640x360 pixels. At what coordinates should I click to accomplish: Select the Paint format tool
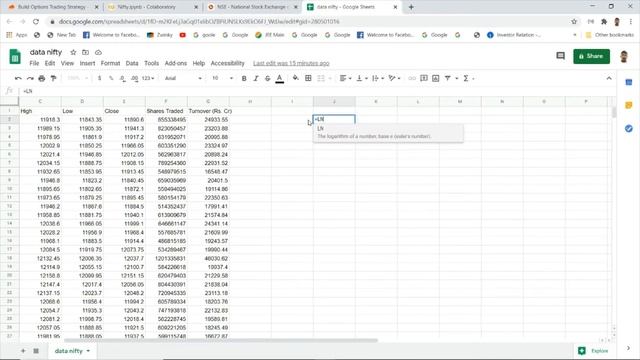pos(53,78)
